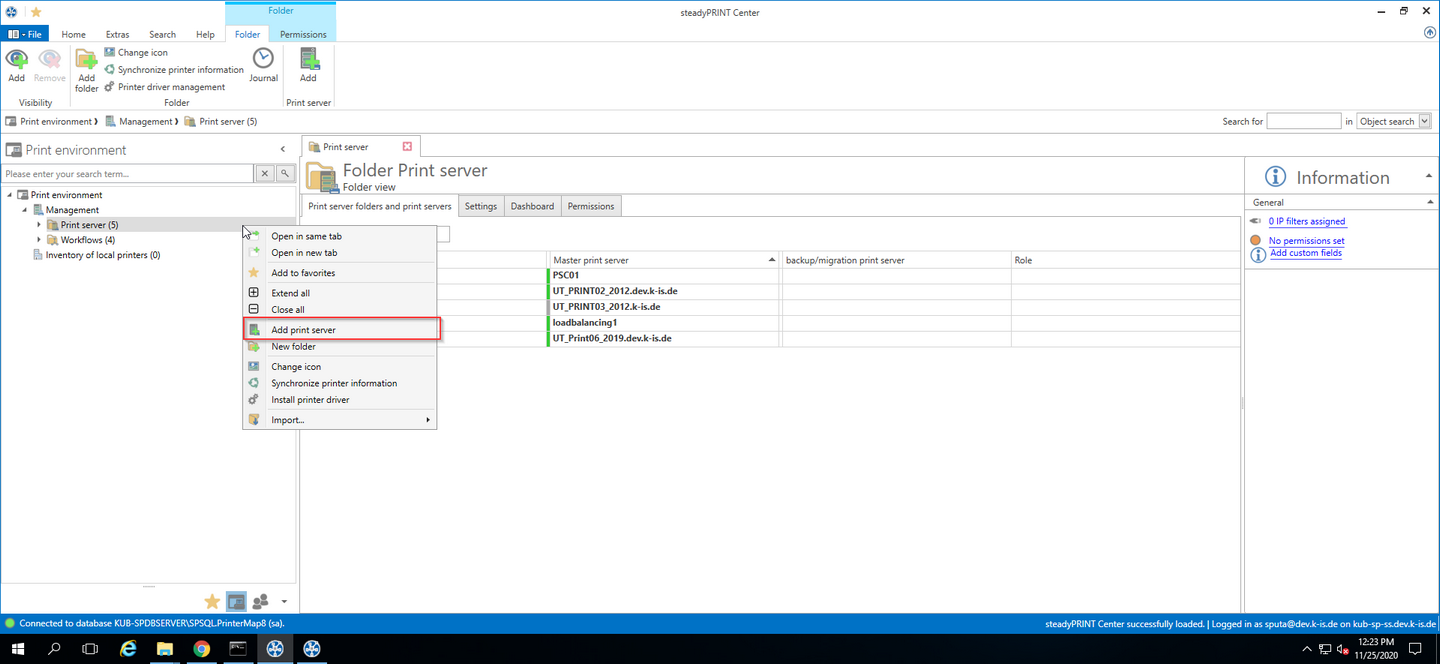Collapse the Print environment side panel

coord(283,150)
